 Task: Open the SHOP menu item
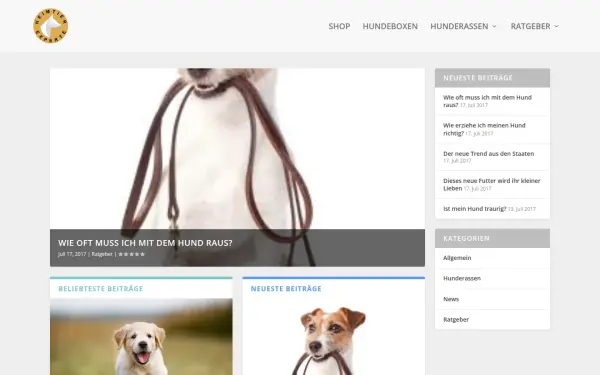point(339,26)
